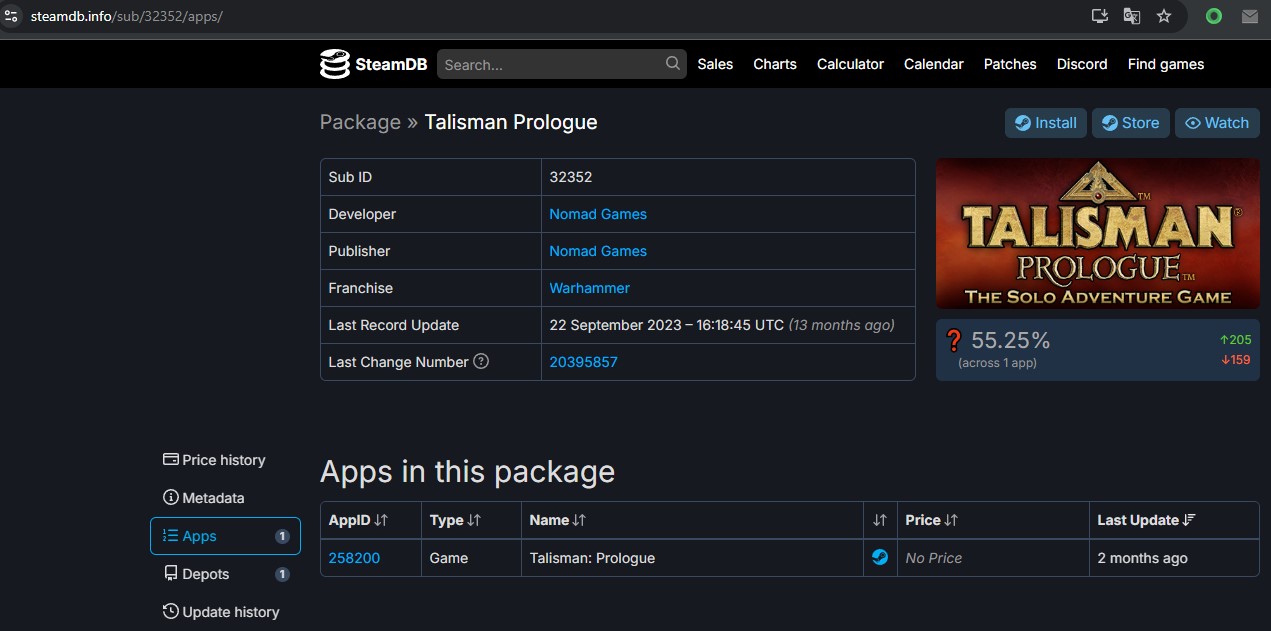1271x631 pixels.
Task: Open the Sales menu item
Action: pos(715,64)
